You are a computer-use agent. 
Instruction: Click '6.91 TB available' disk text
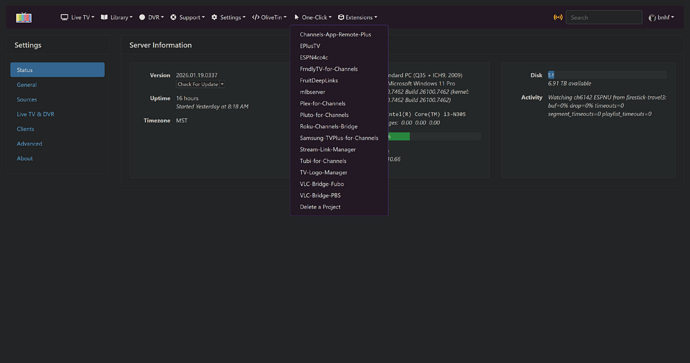(569, 84)
